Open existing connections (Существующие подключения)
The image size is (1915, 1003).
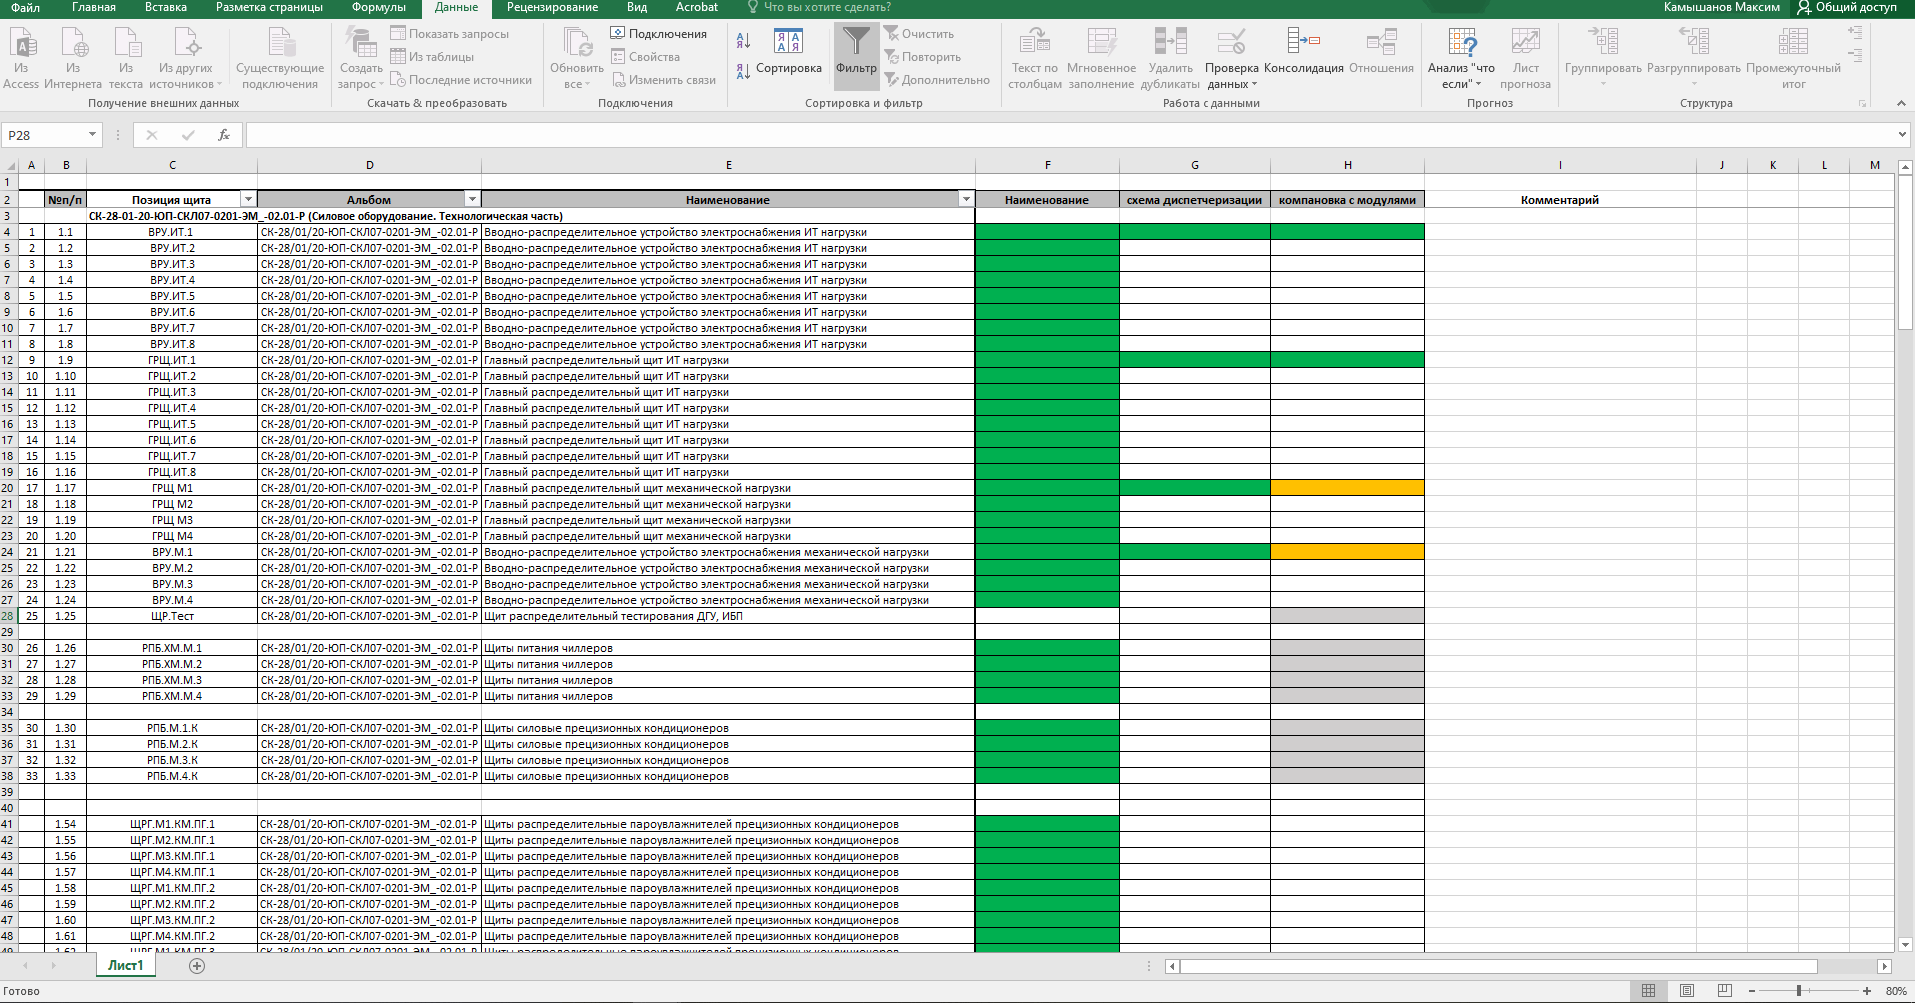[x=280, y=58]
